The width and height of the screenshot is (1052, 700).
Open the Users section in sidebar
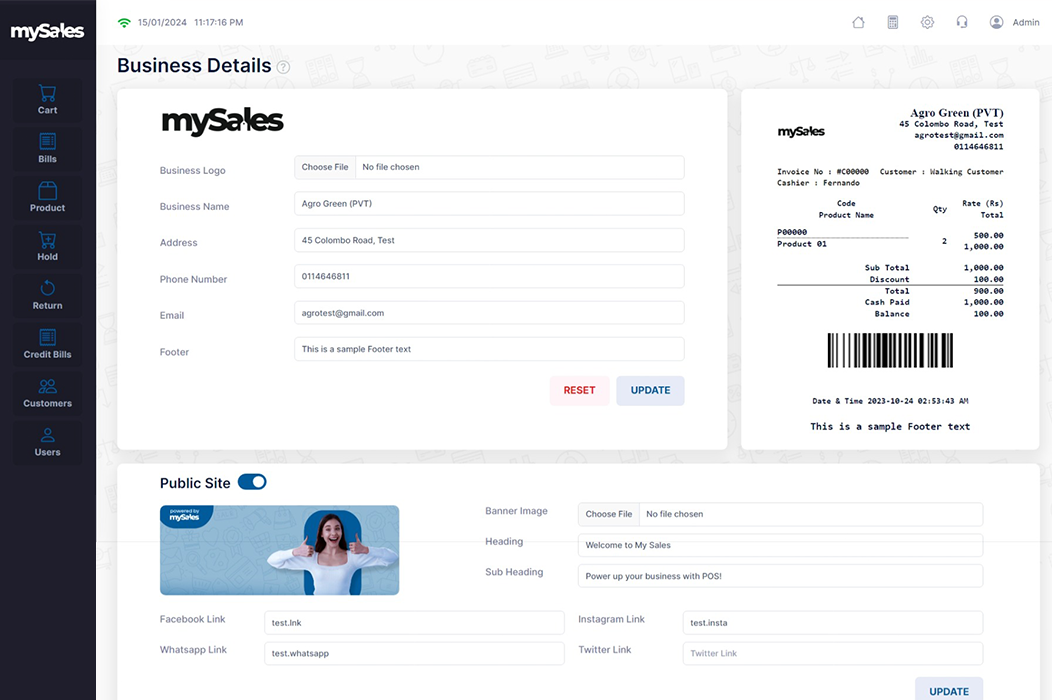click(x=47, y=442)
